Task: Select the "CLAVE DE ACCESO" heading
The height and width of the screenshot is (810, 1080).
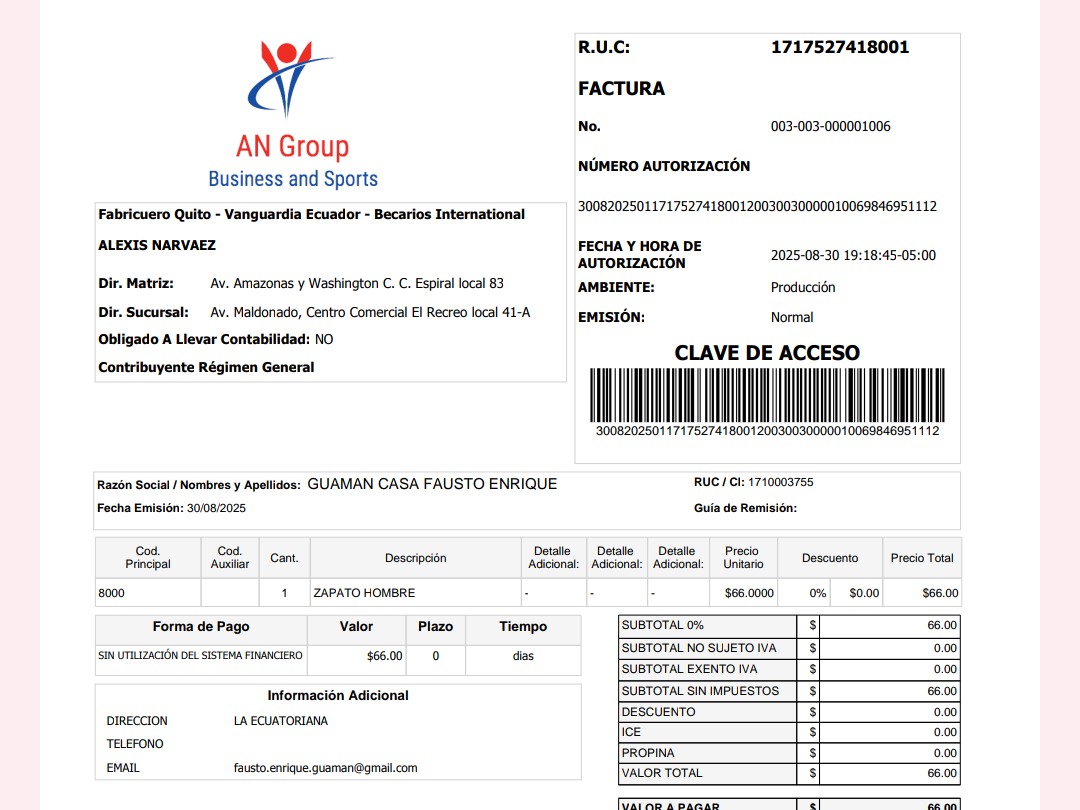Action: pyautogui.click(x=767, y=353)
